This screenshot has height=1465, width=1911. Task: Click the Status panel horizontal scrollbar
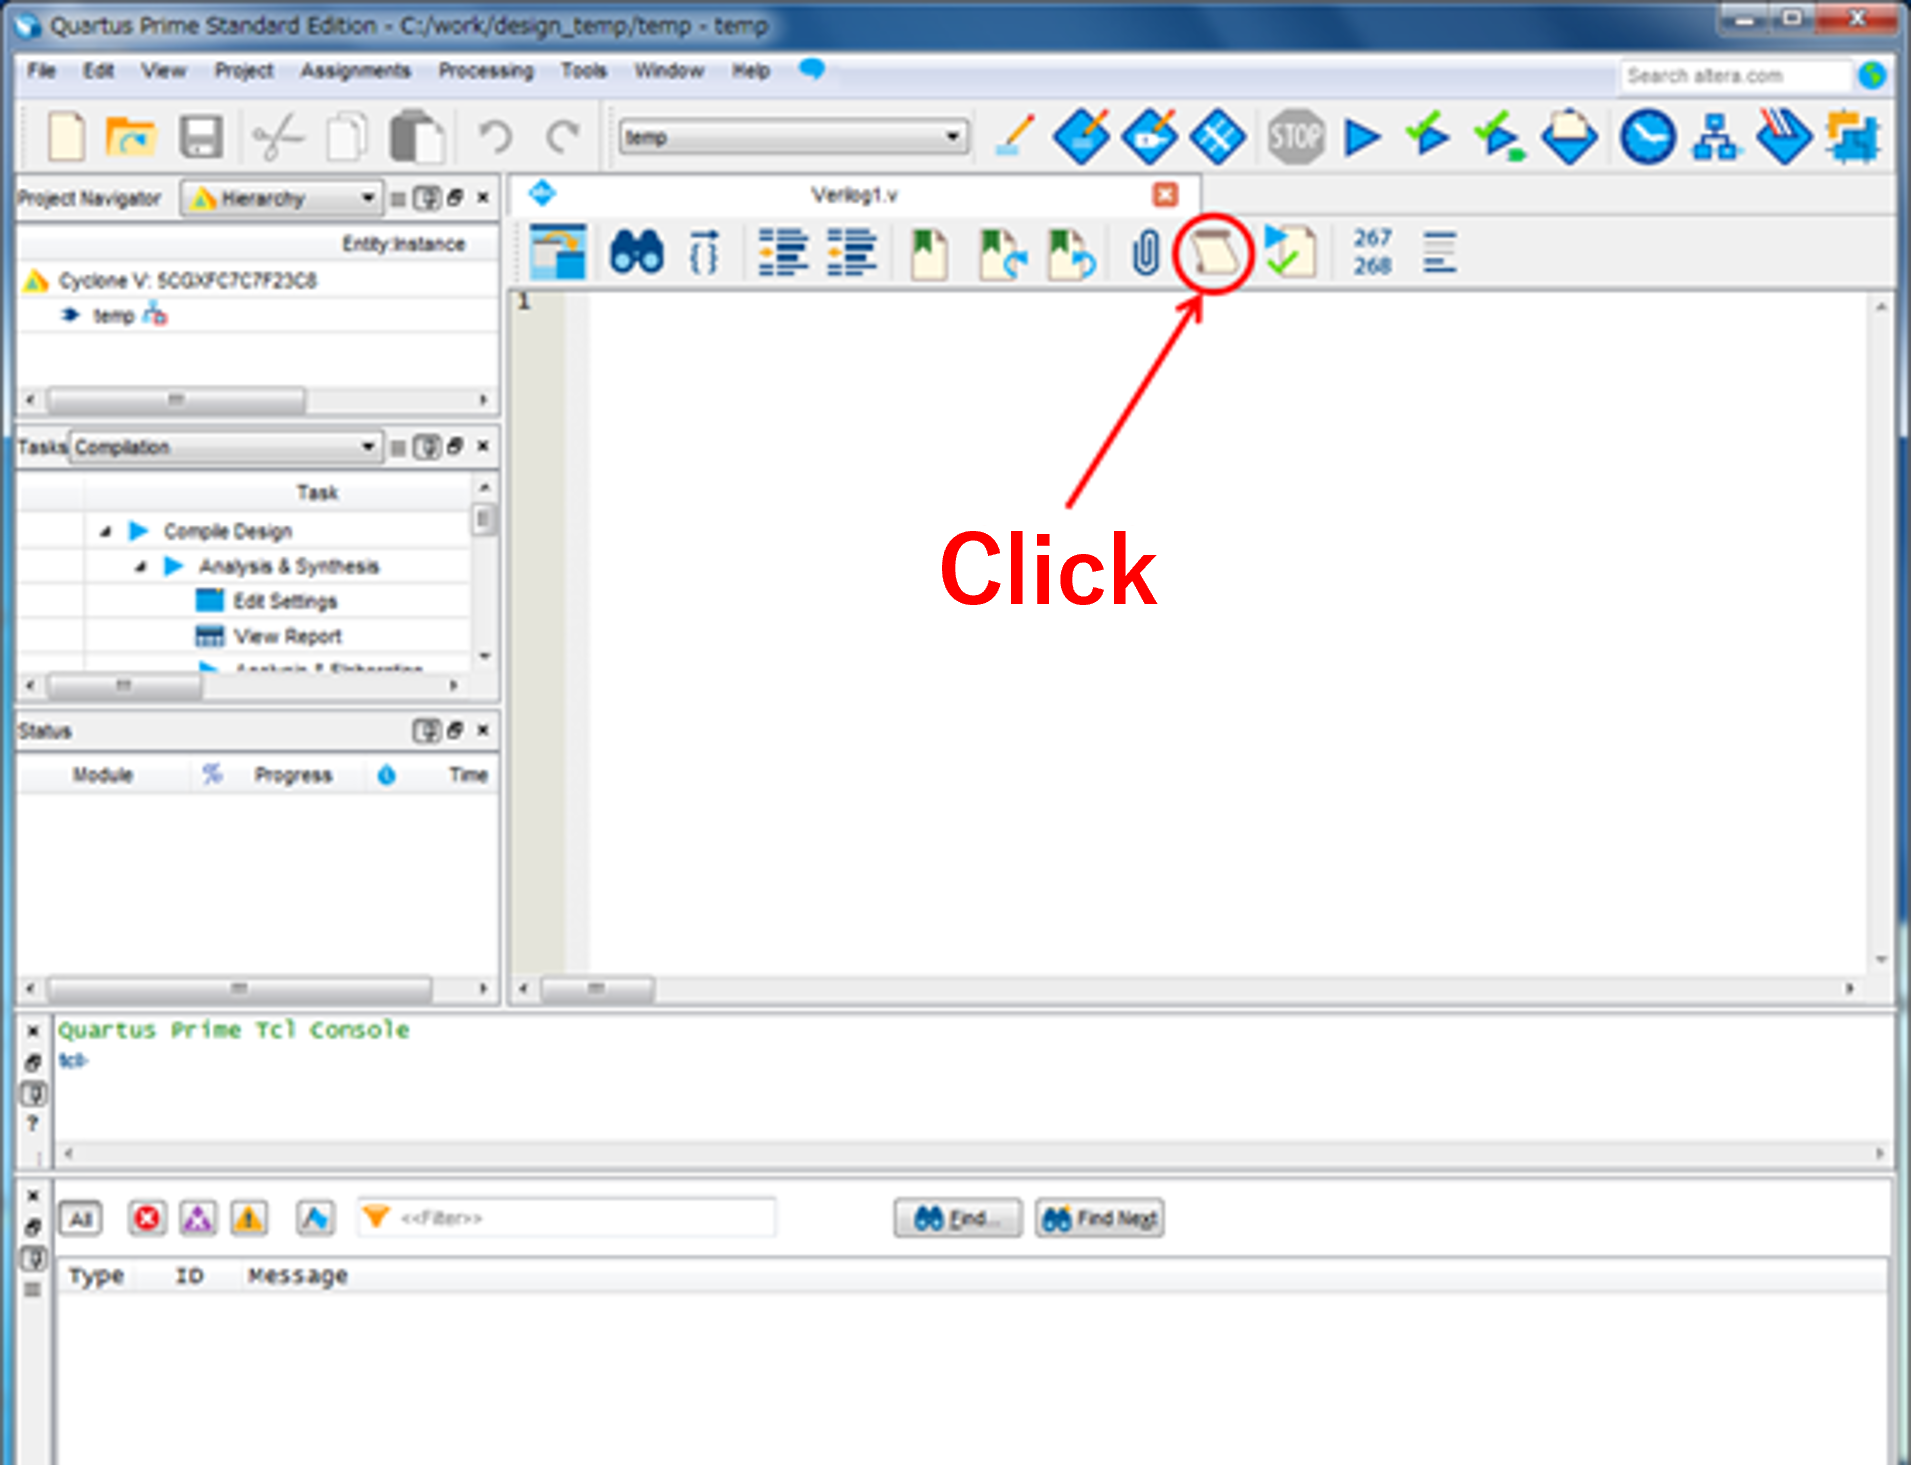click(x=240, y=989)
